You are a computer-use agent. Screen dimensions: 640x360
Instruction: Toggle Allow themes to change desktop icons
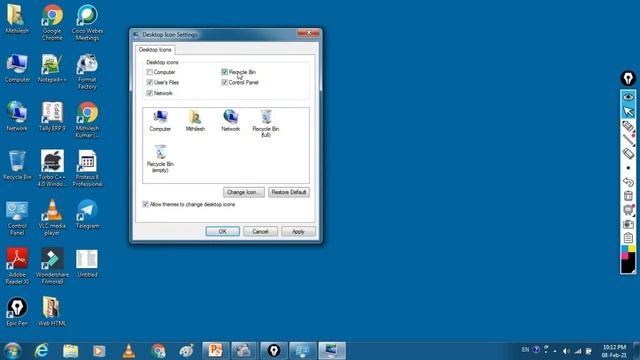pos(145,204)
